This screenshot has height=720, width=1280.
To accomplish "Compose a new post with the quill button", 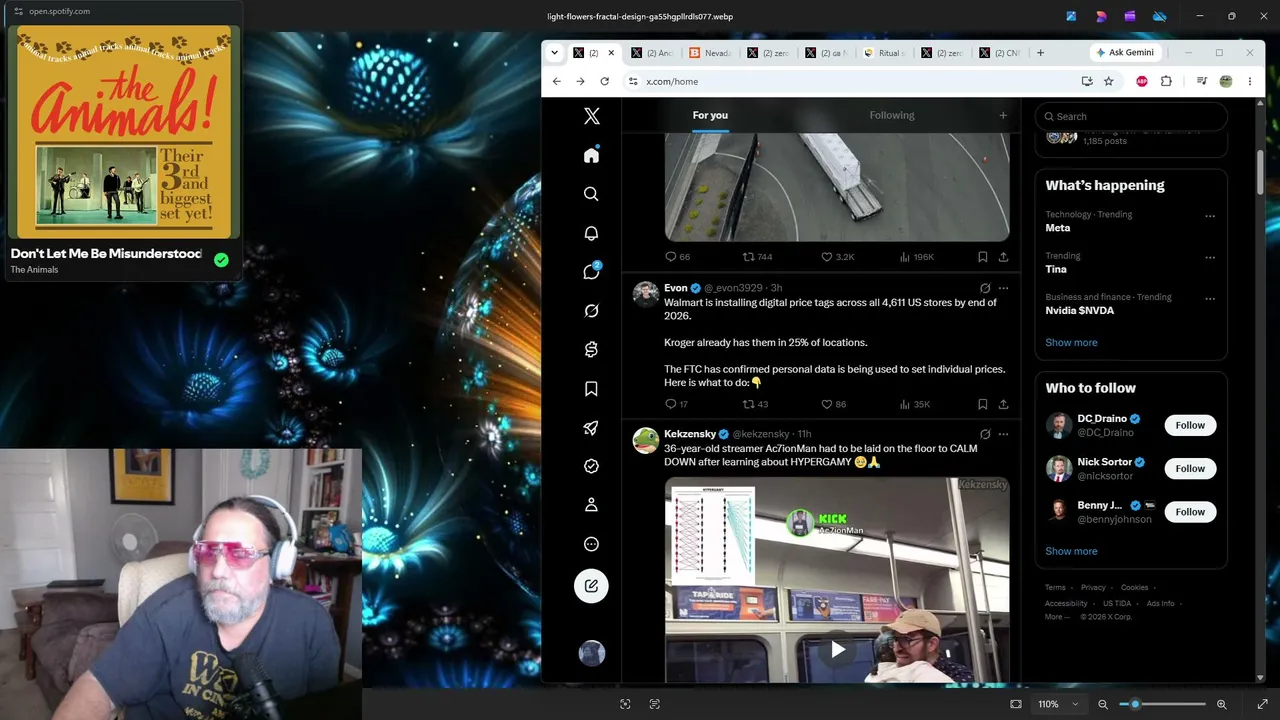I will tap(592, 586).
